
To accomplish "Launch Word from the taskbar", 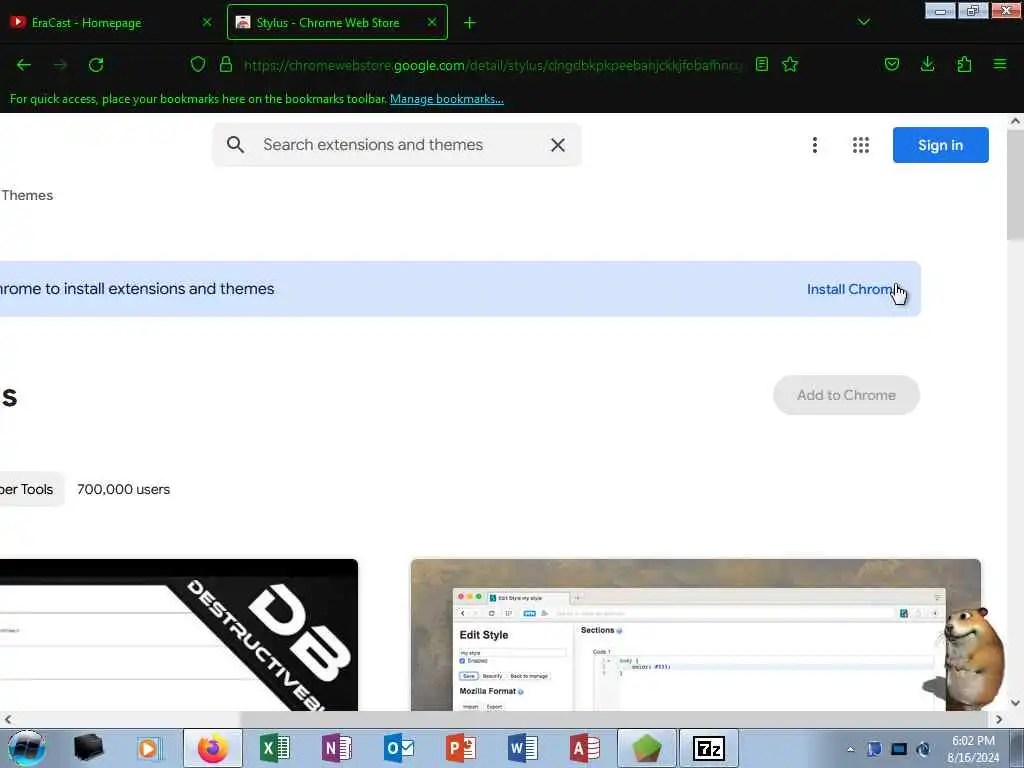I will coord(522,748).
